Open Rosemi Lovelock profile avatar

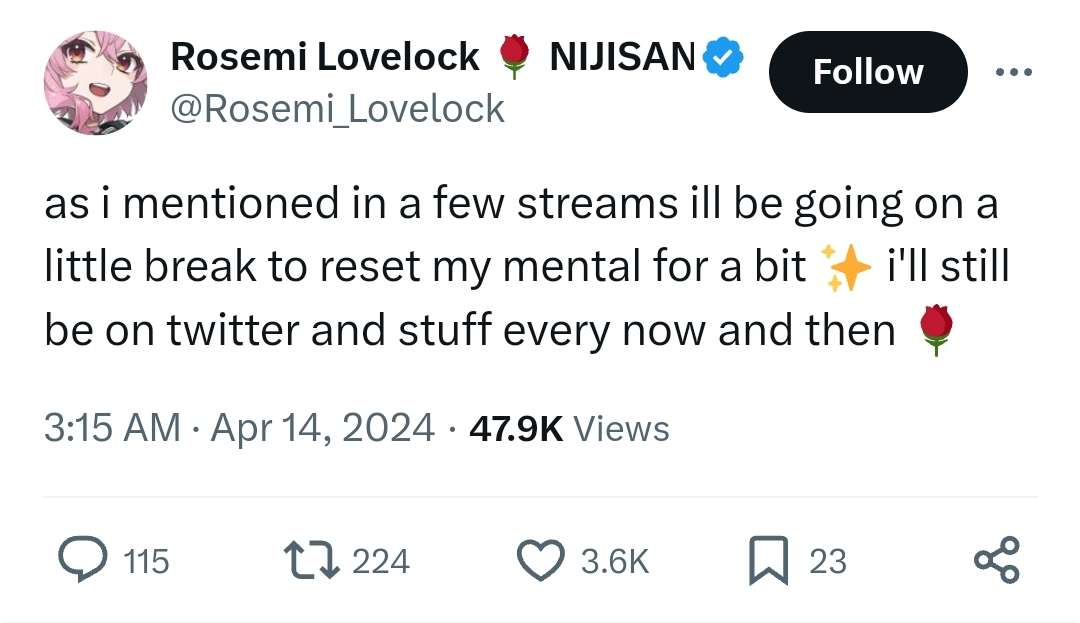[96, 83]
